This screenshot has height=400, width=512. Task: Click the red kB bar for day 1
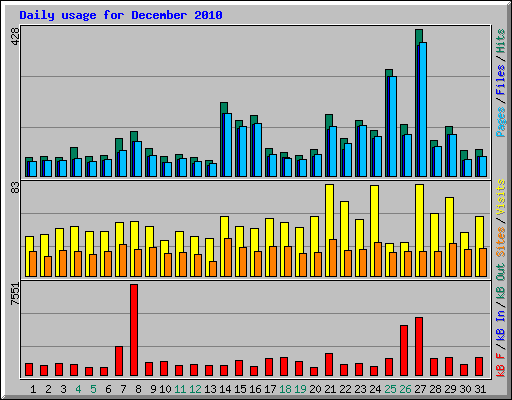click(x=29, y=370)
